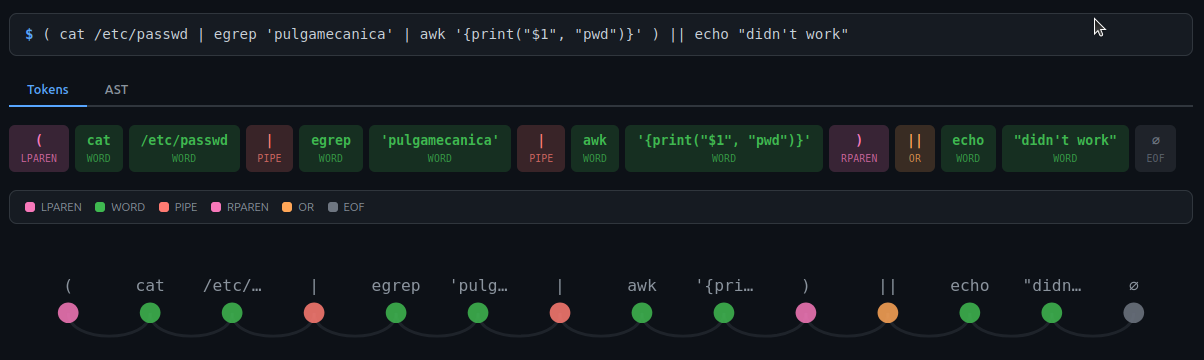
Task: Click the pipe node before egrep
Action: click(x=314, y=313)
